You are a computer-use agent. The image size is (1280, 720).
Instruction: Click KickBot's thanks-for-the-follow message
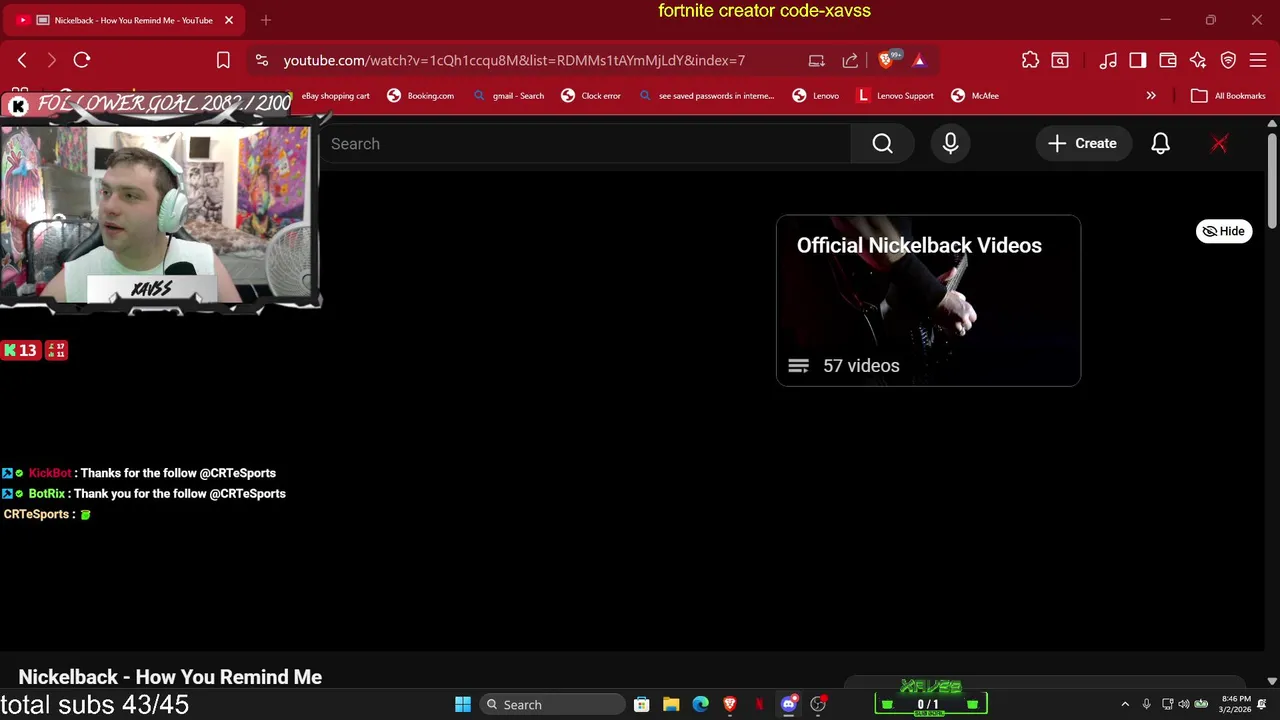click(x=139, y=473)
